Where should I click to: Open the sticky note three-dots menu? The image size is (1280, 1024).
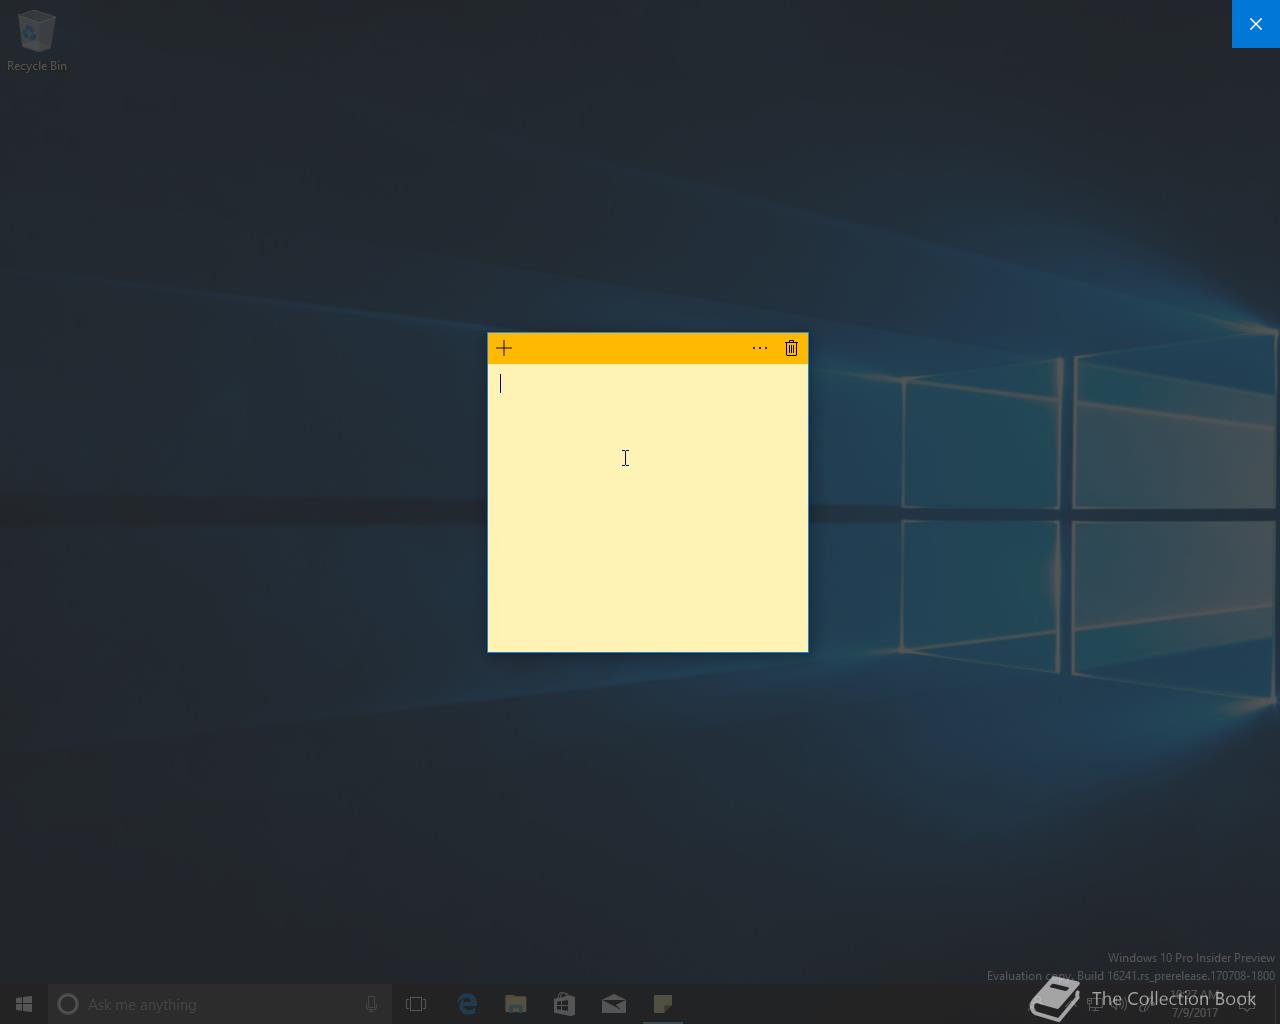coord(760,348)
